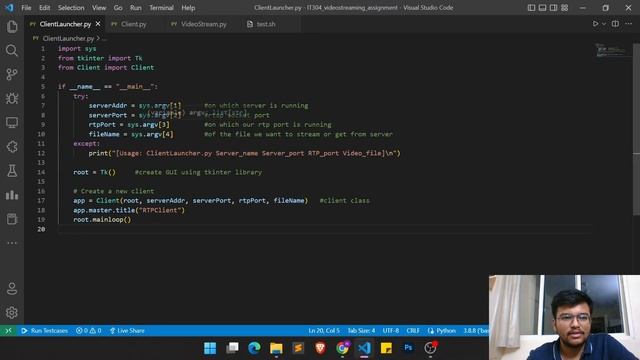Open Microsoft Edge from taskbar
Screen dimensions: 640x360
(254, 348)
